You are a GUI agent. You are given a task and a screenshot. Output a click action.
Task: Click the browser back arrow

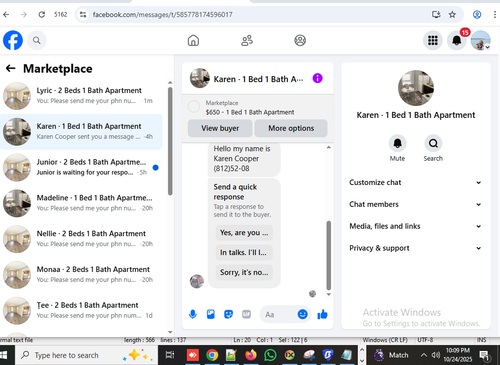(6, 14)
